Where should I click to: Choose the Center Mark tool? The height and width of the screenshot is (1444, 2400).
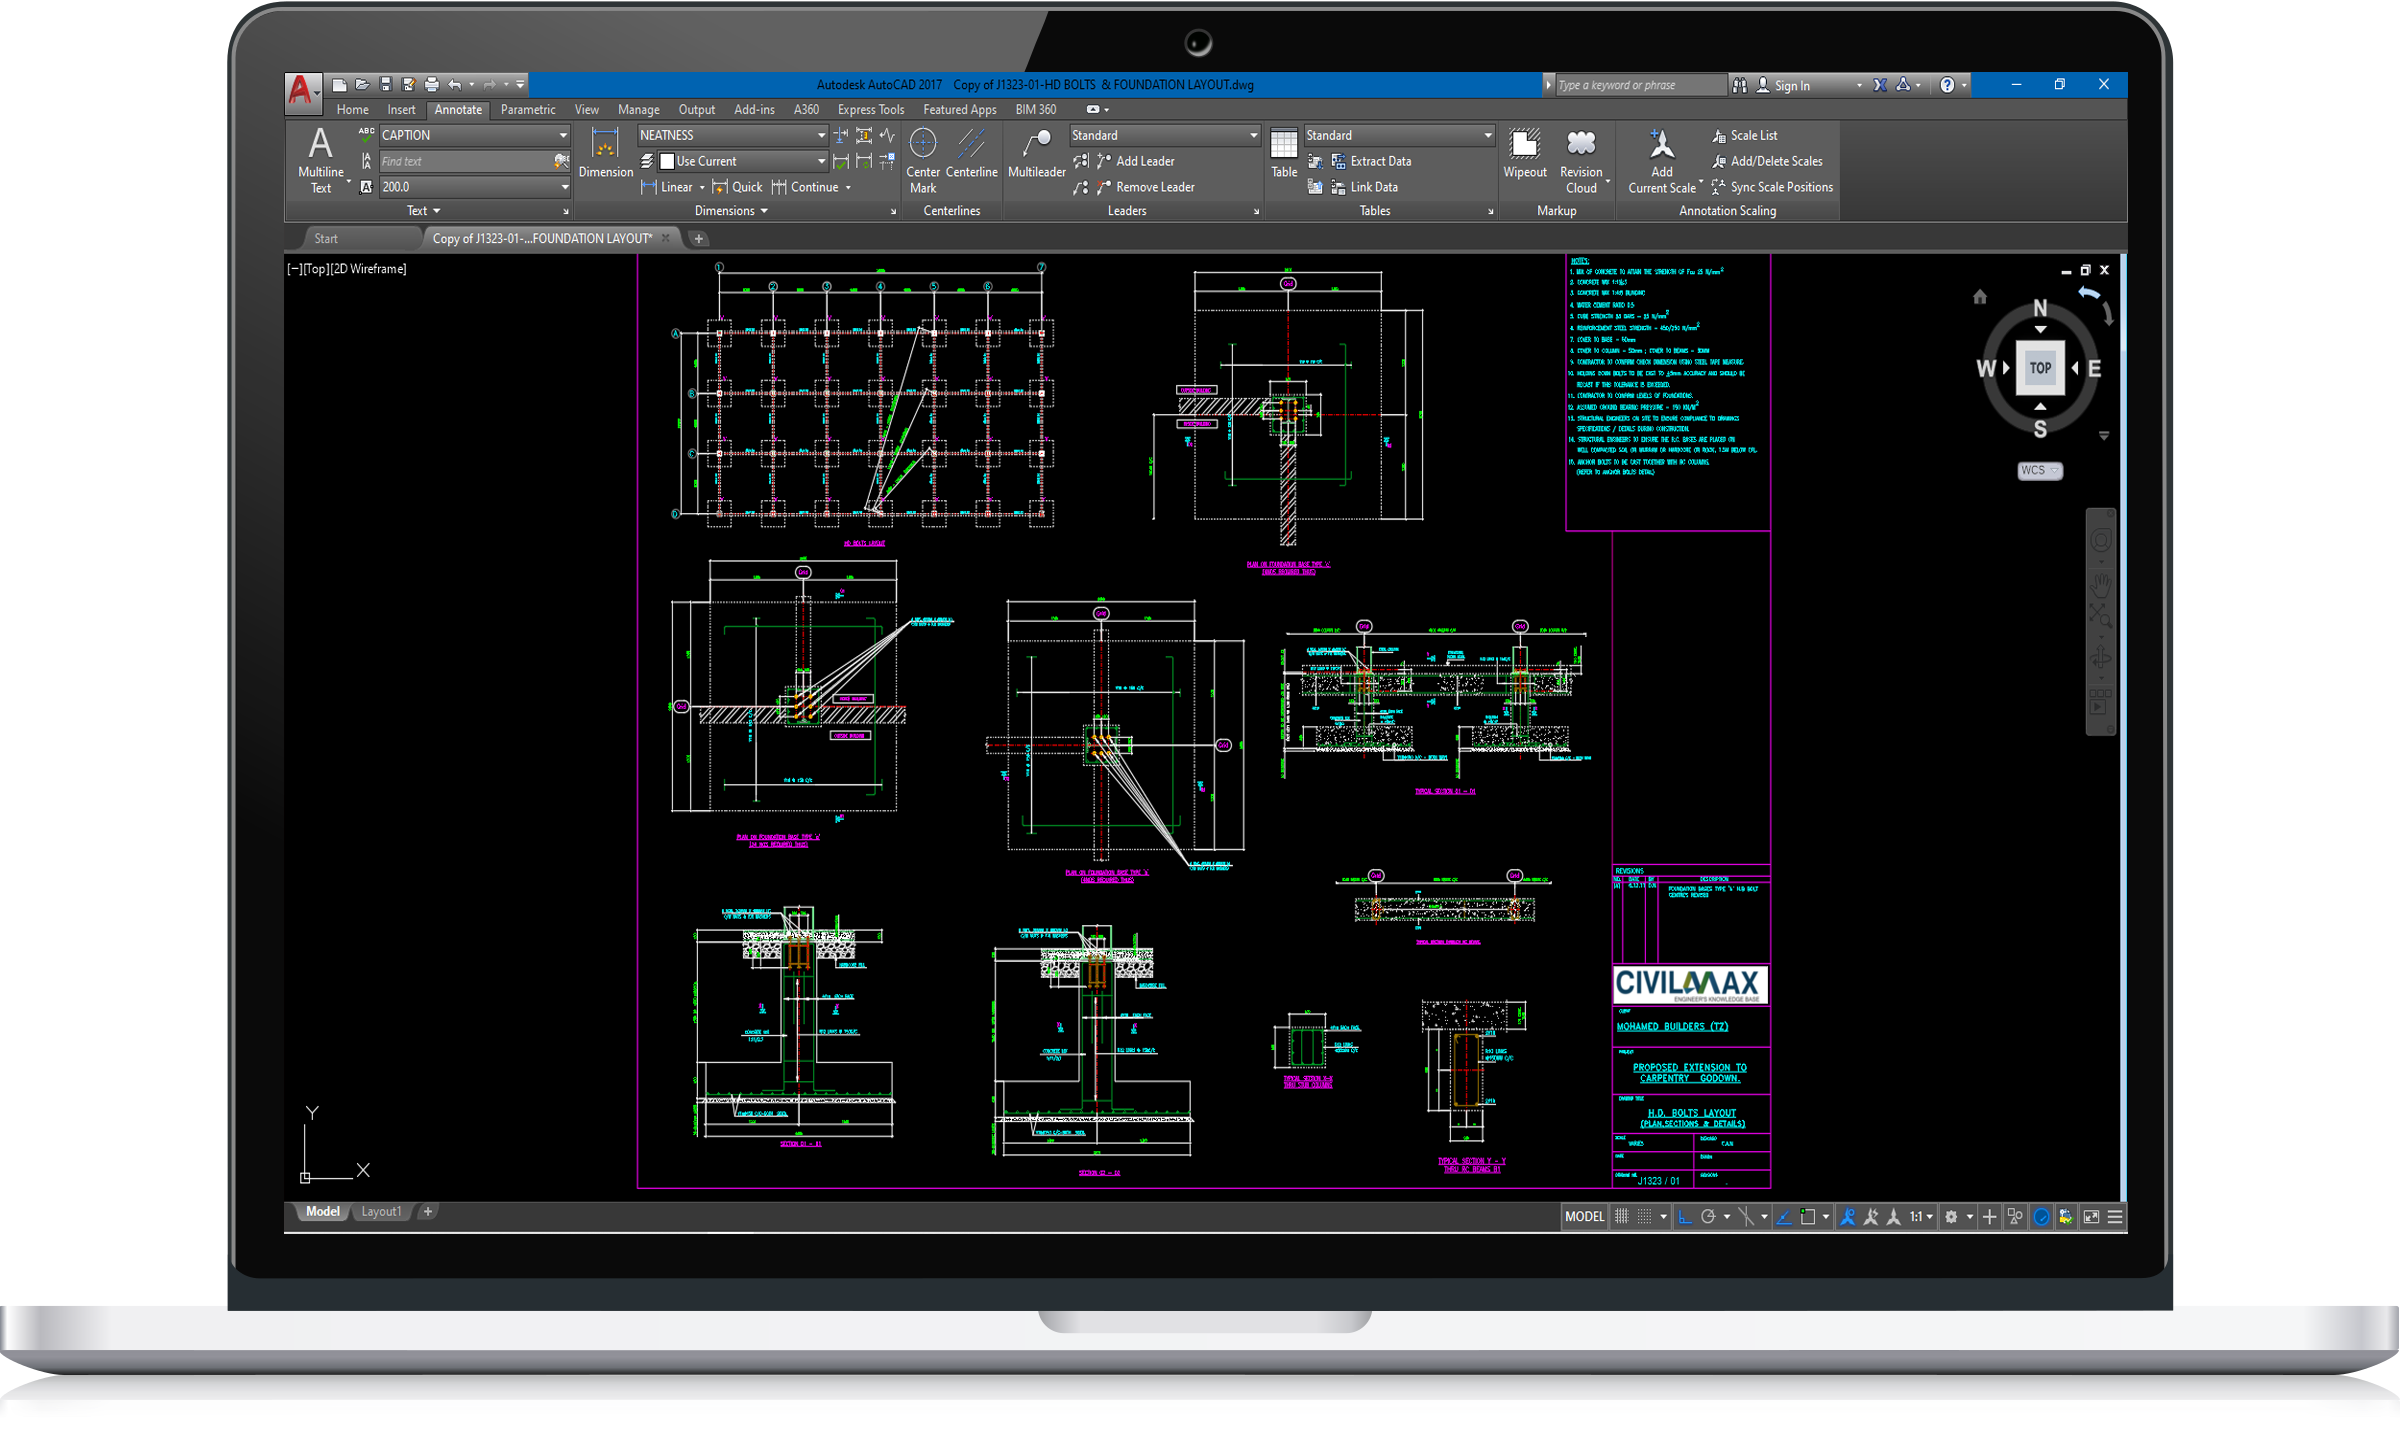(x=923, y=160)
